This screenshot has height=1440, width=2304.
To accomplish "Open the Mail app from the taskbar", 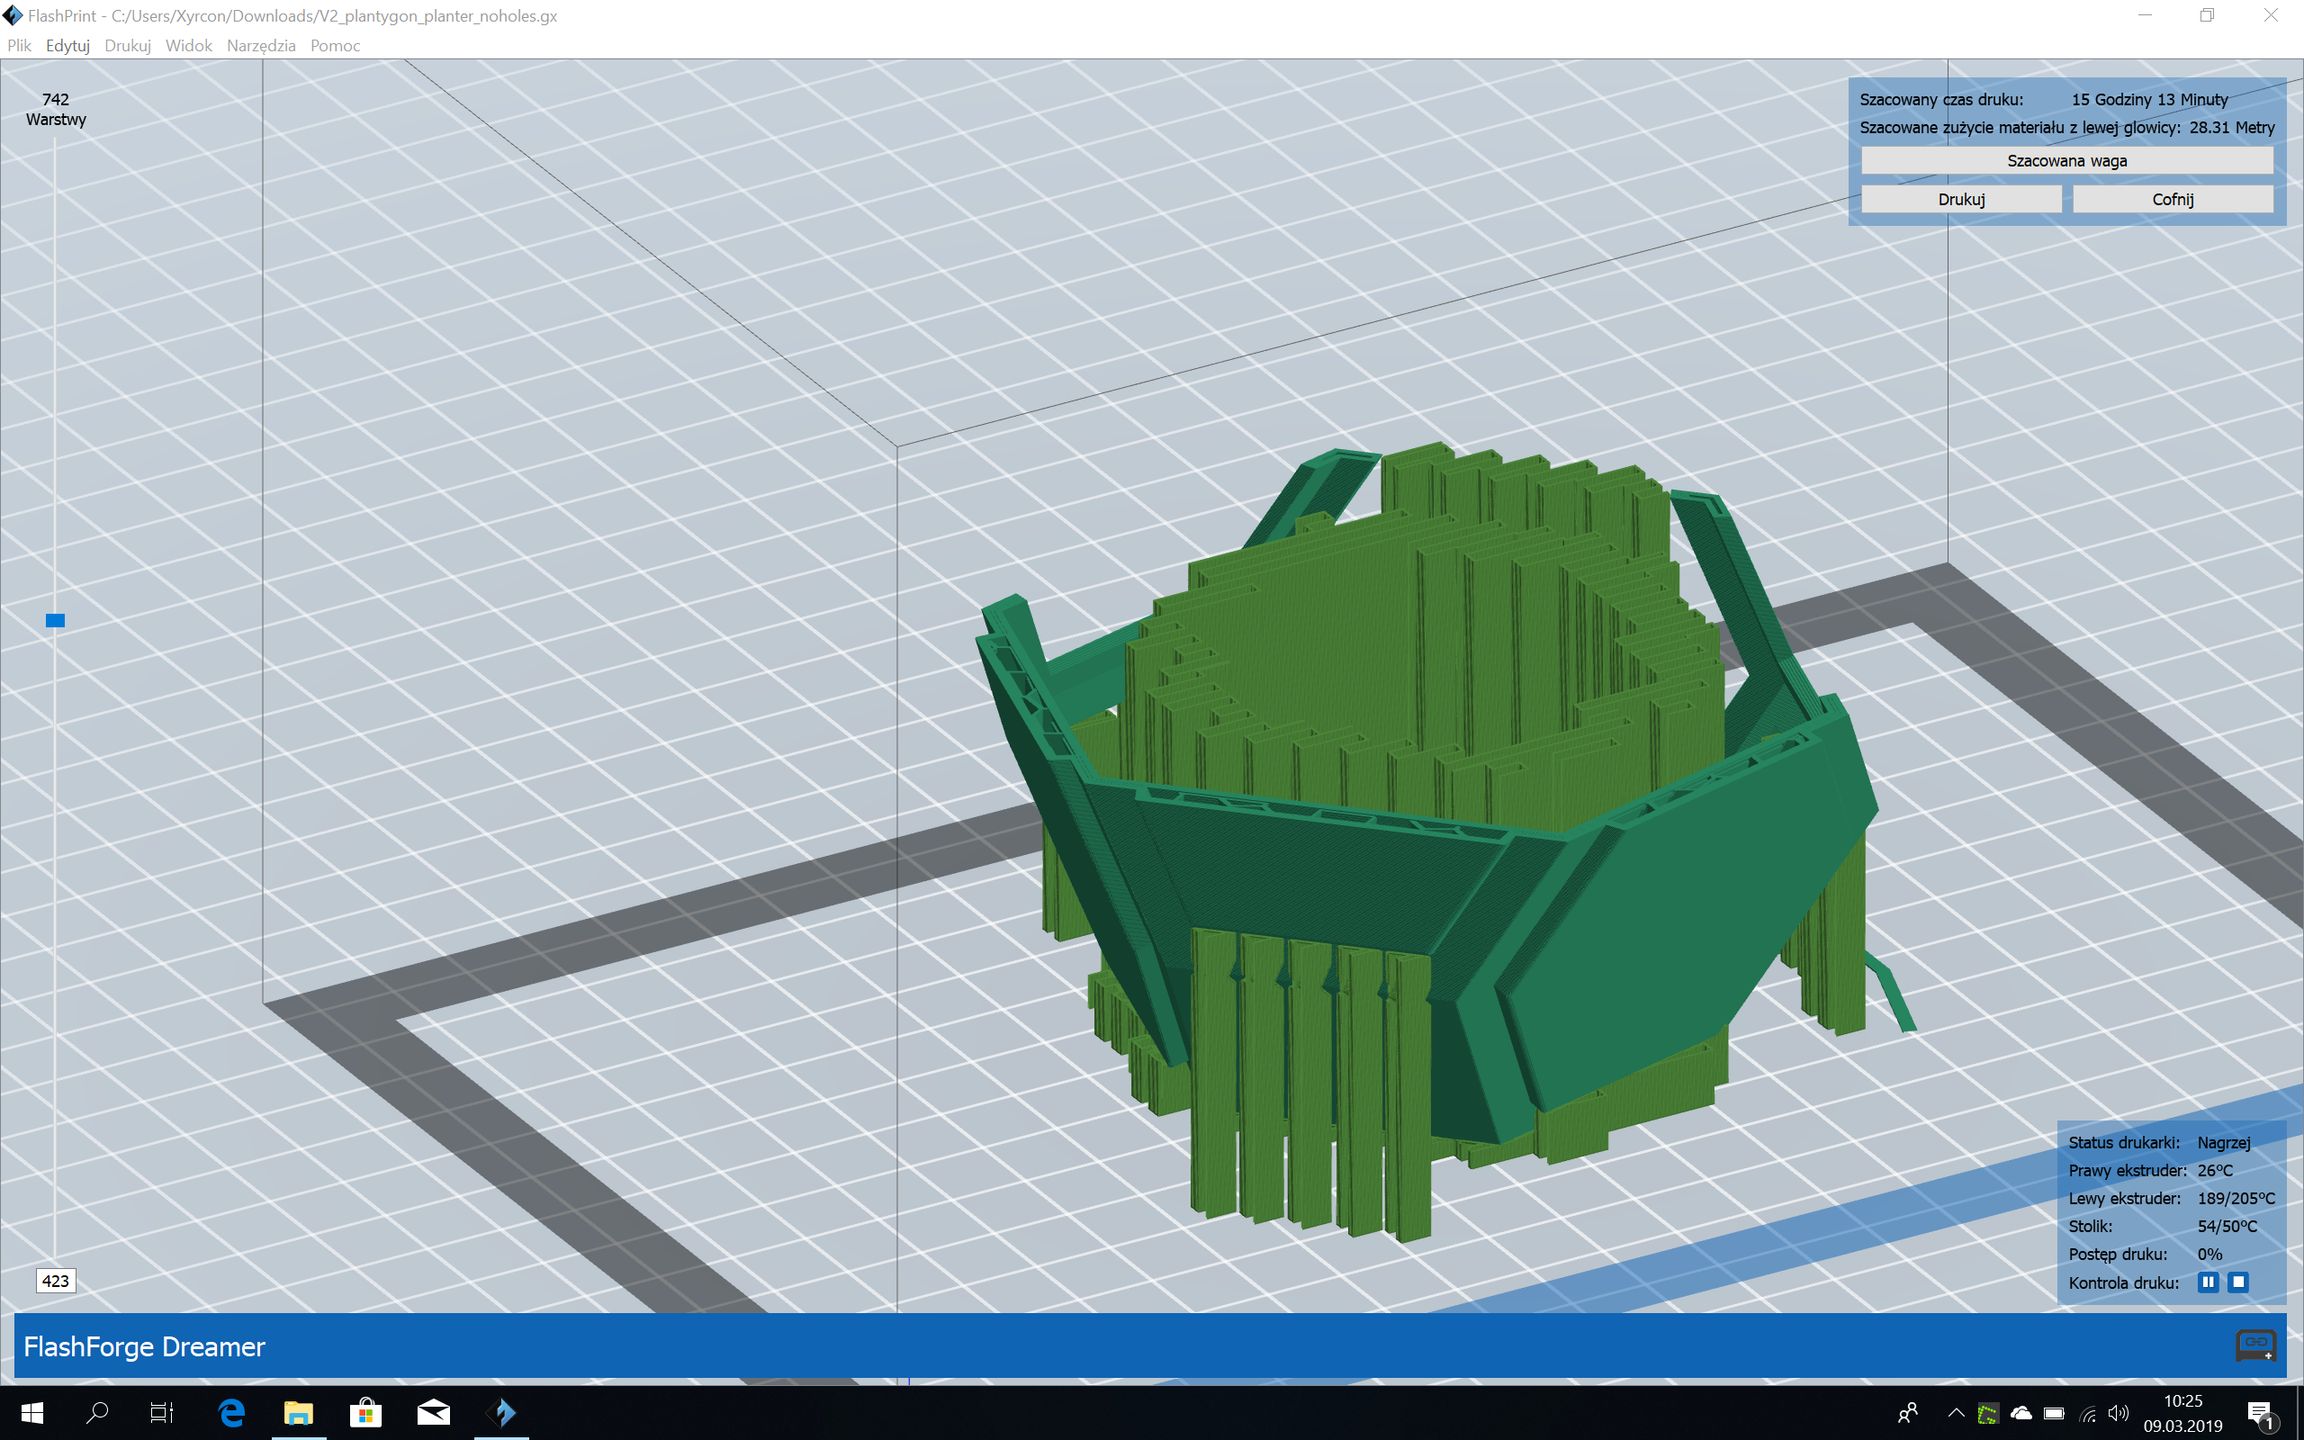I will (x=432, y=1413).
